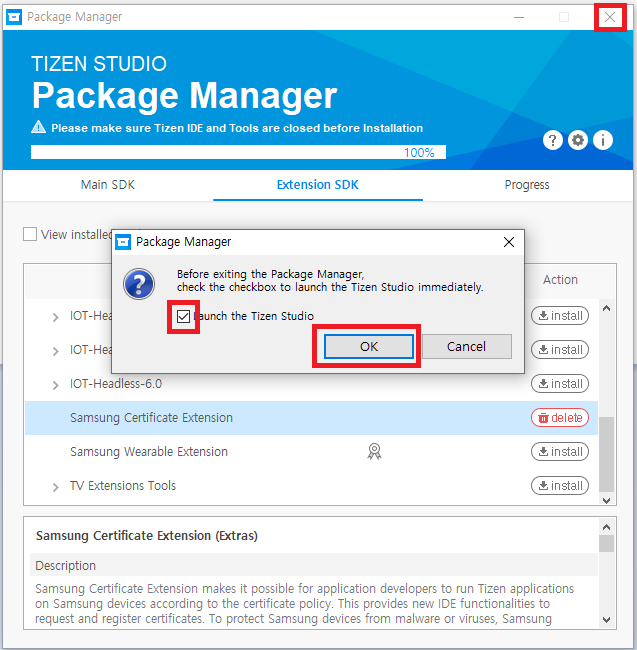
Task: Minimize the Package Manager window
Action: [x=519, y=17]
